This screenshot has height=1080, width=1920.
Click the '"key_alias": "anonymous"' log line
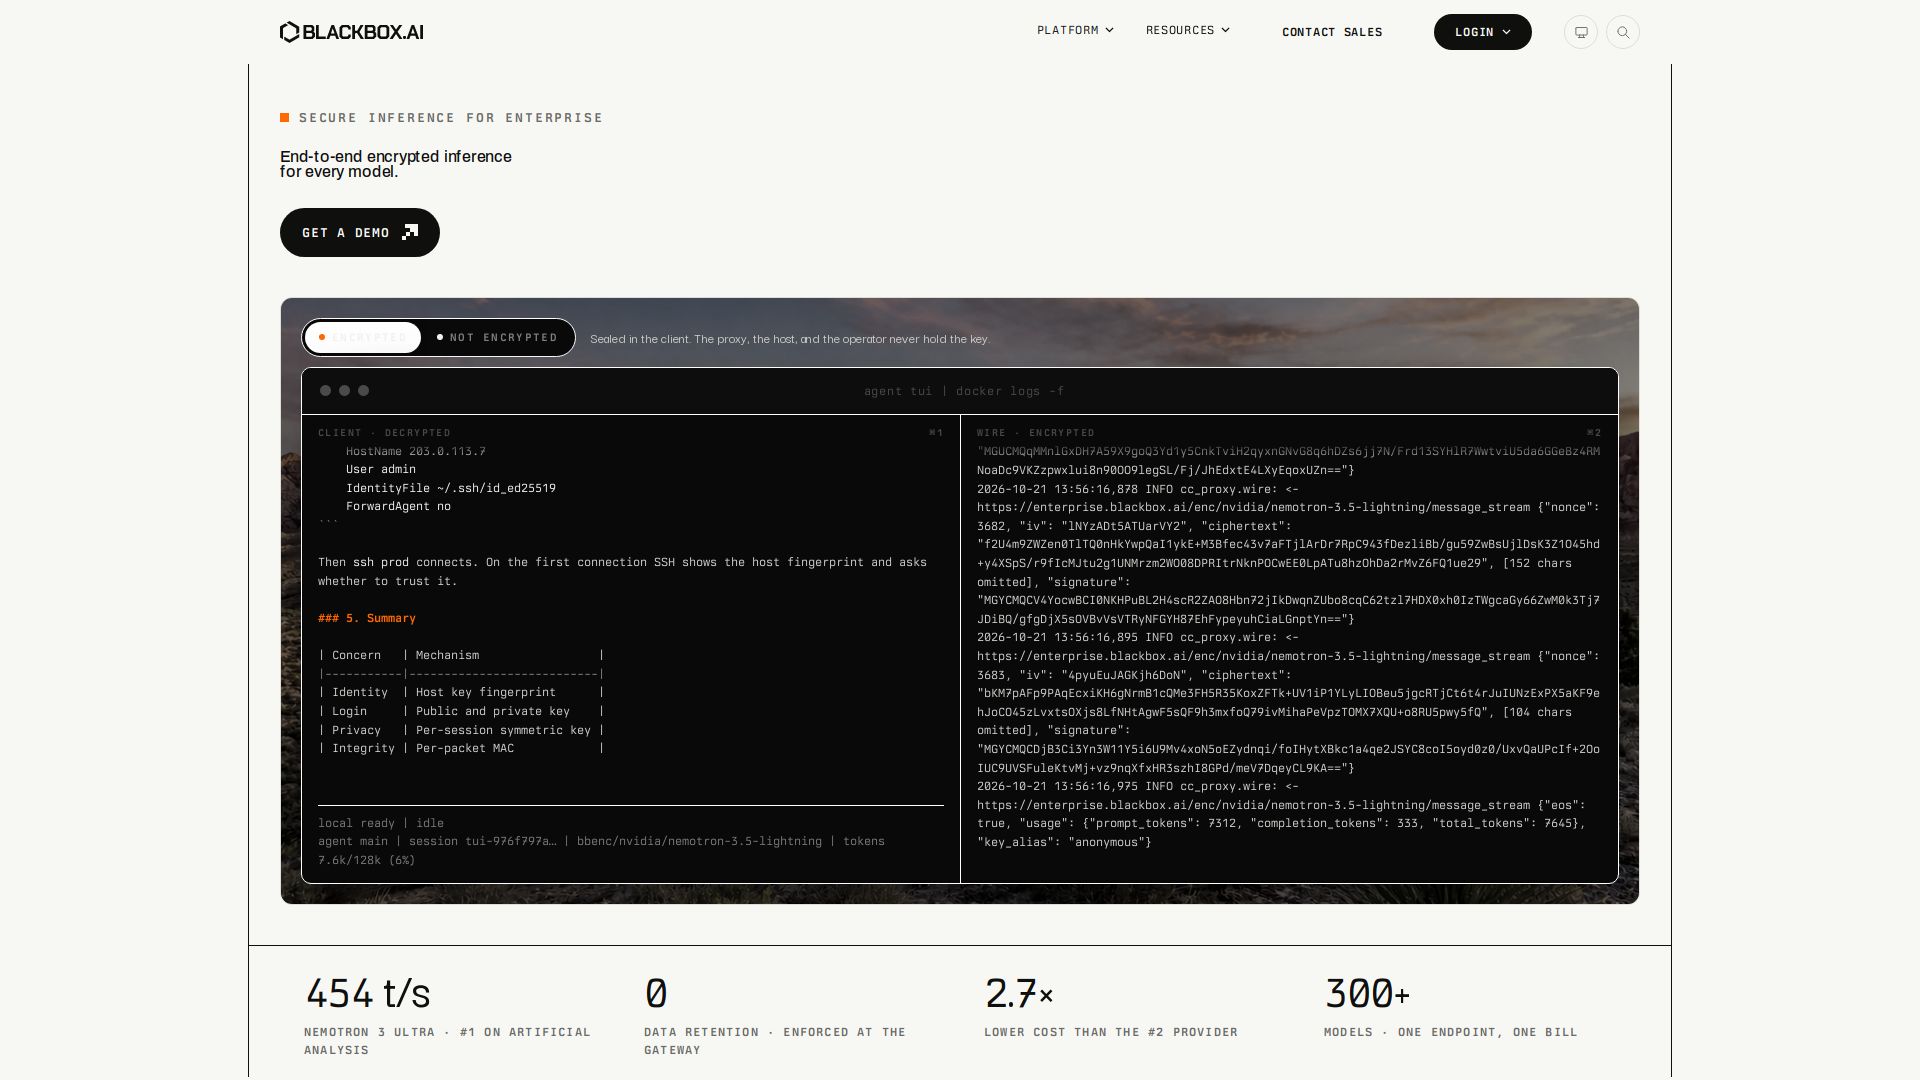tap(1064, 842)
